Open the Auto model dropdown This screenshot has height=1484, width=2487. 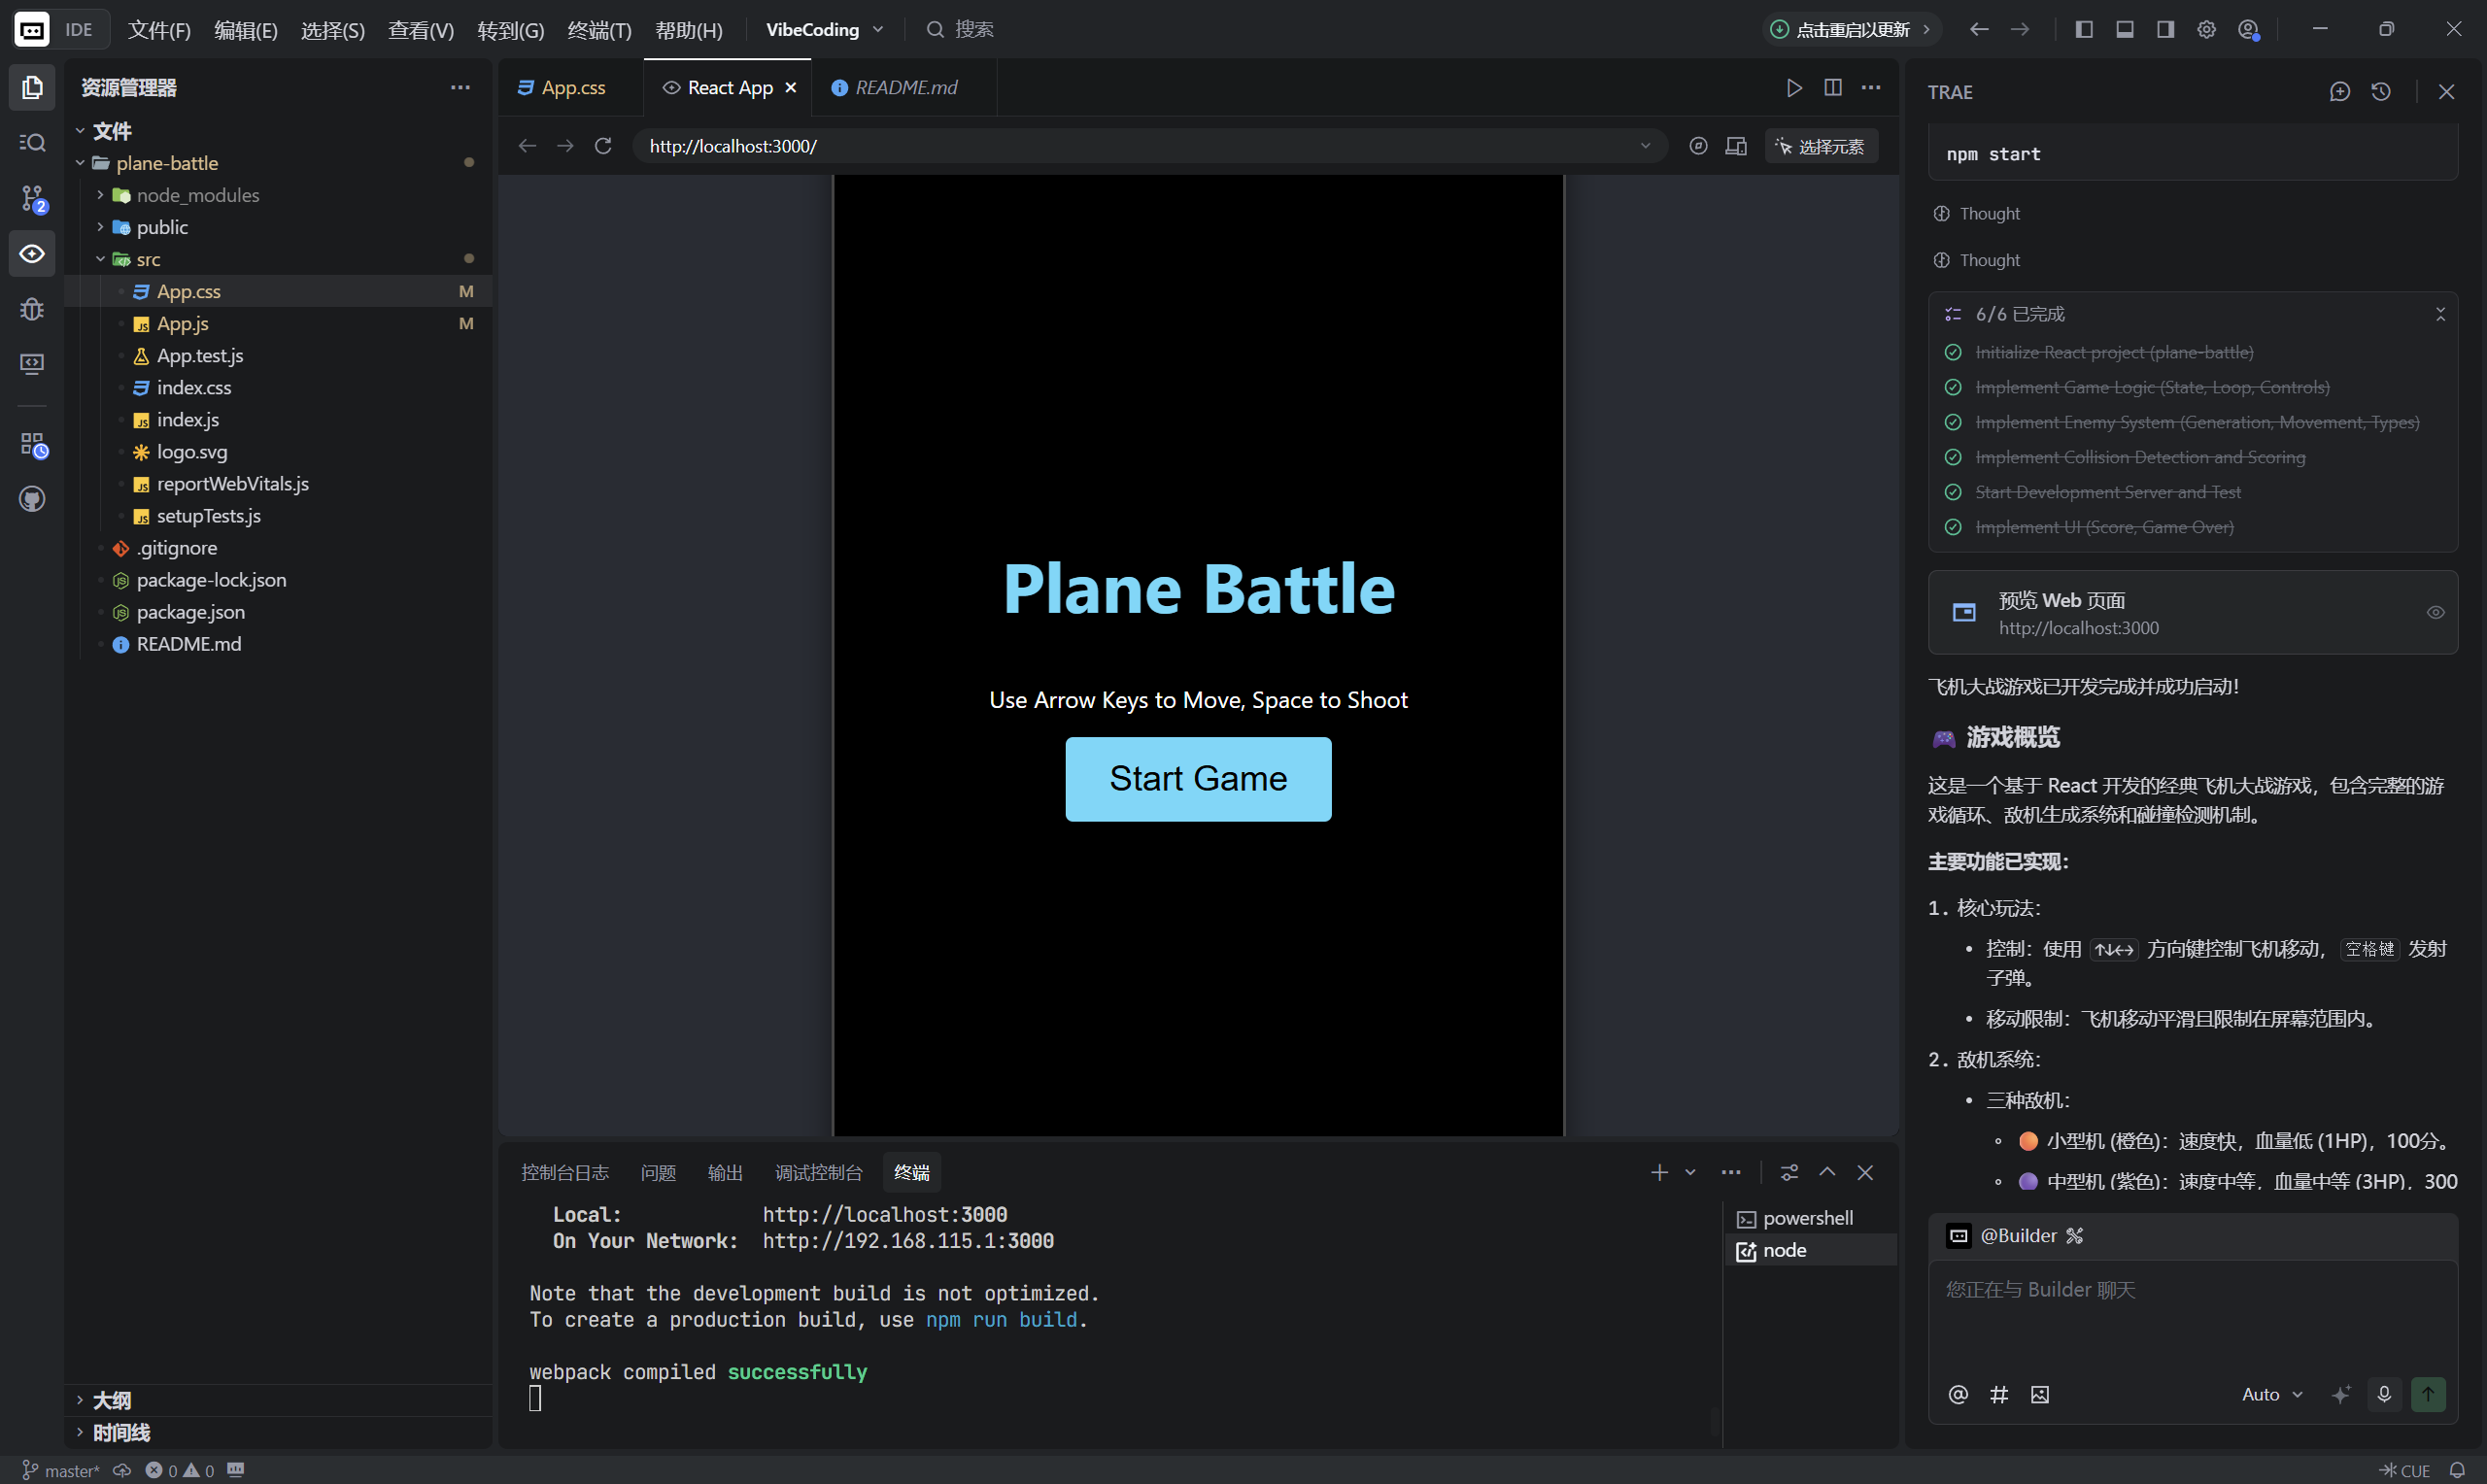point(2272,1394)
